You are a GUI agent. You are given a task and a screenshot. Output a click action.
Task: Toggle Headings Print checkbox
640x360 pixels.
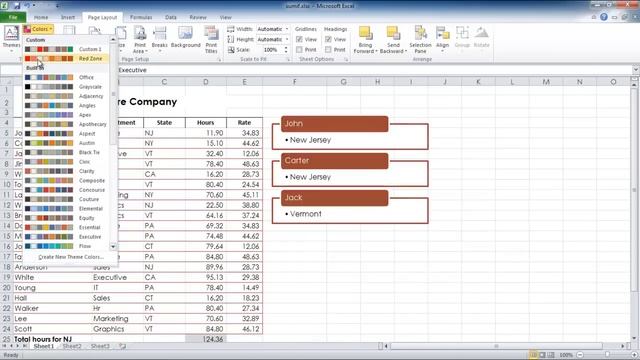pos(328,50)
